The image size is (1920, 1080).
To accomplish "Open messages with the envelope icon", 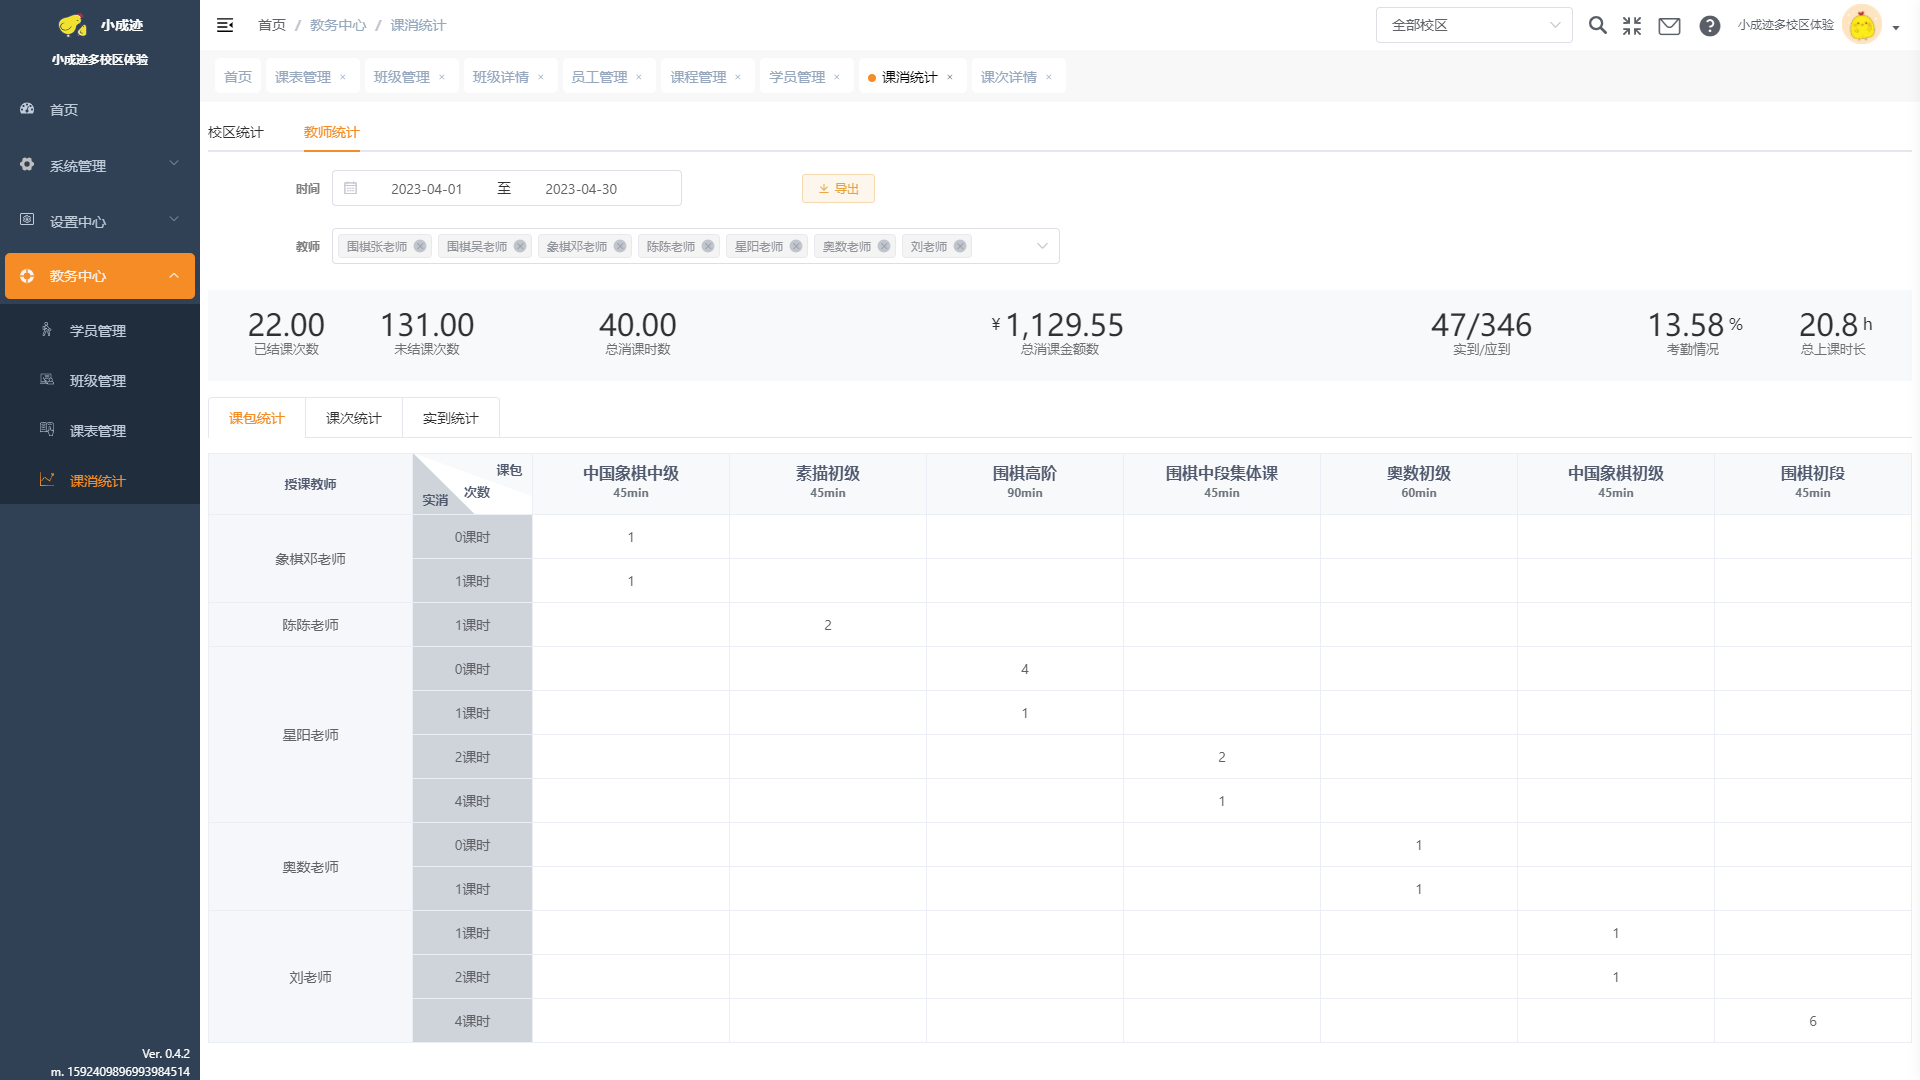I will 1669,26.
